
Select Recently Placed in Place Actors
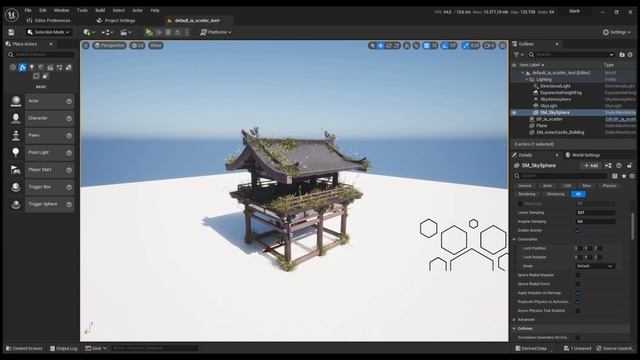point(13,67)
